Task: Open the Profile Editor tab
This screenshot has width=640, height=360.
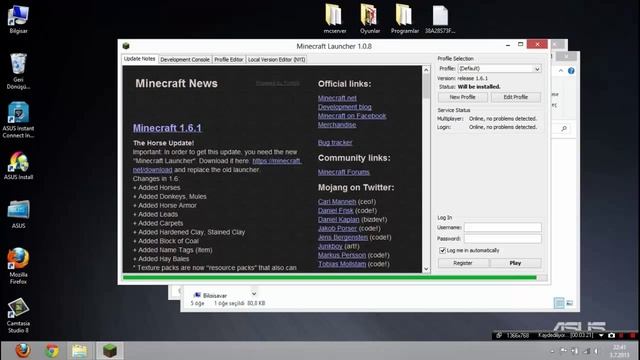Action: click(x=229, y=60)
